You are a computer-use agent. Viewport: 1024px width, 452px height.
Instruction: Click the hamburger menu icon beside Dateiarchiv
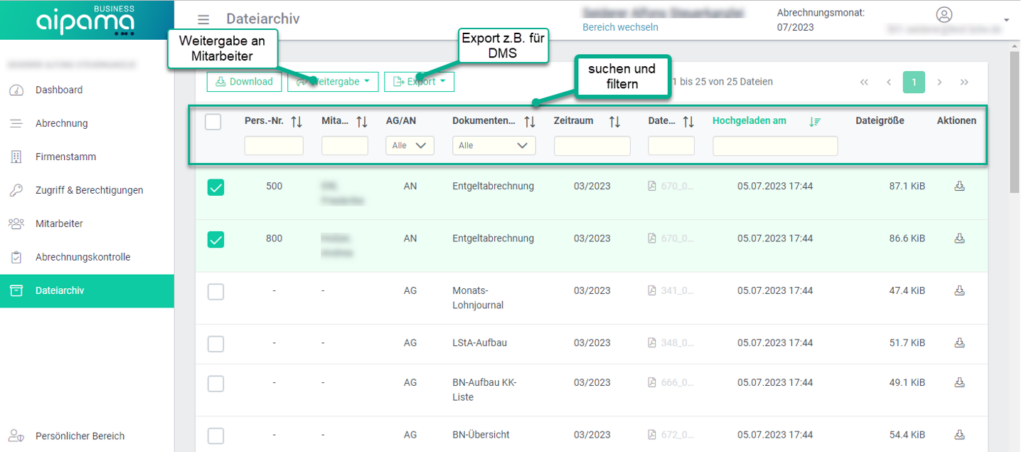204,19
